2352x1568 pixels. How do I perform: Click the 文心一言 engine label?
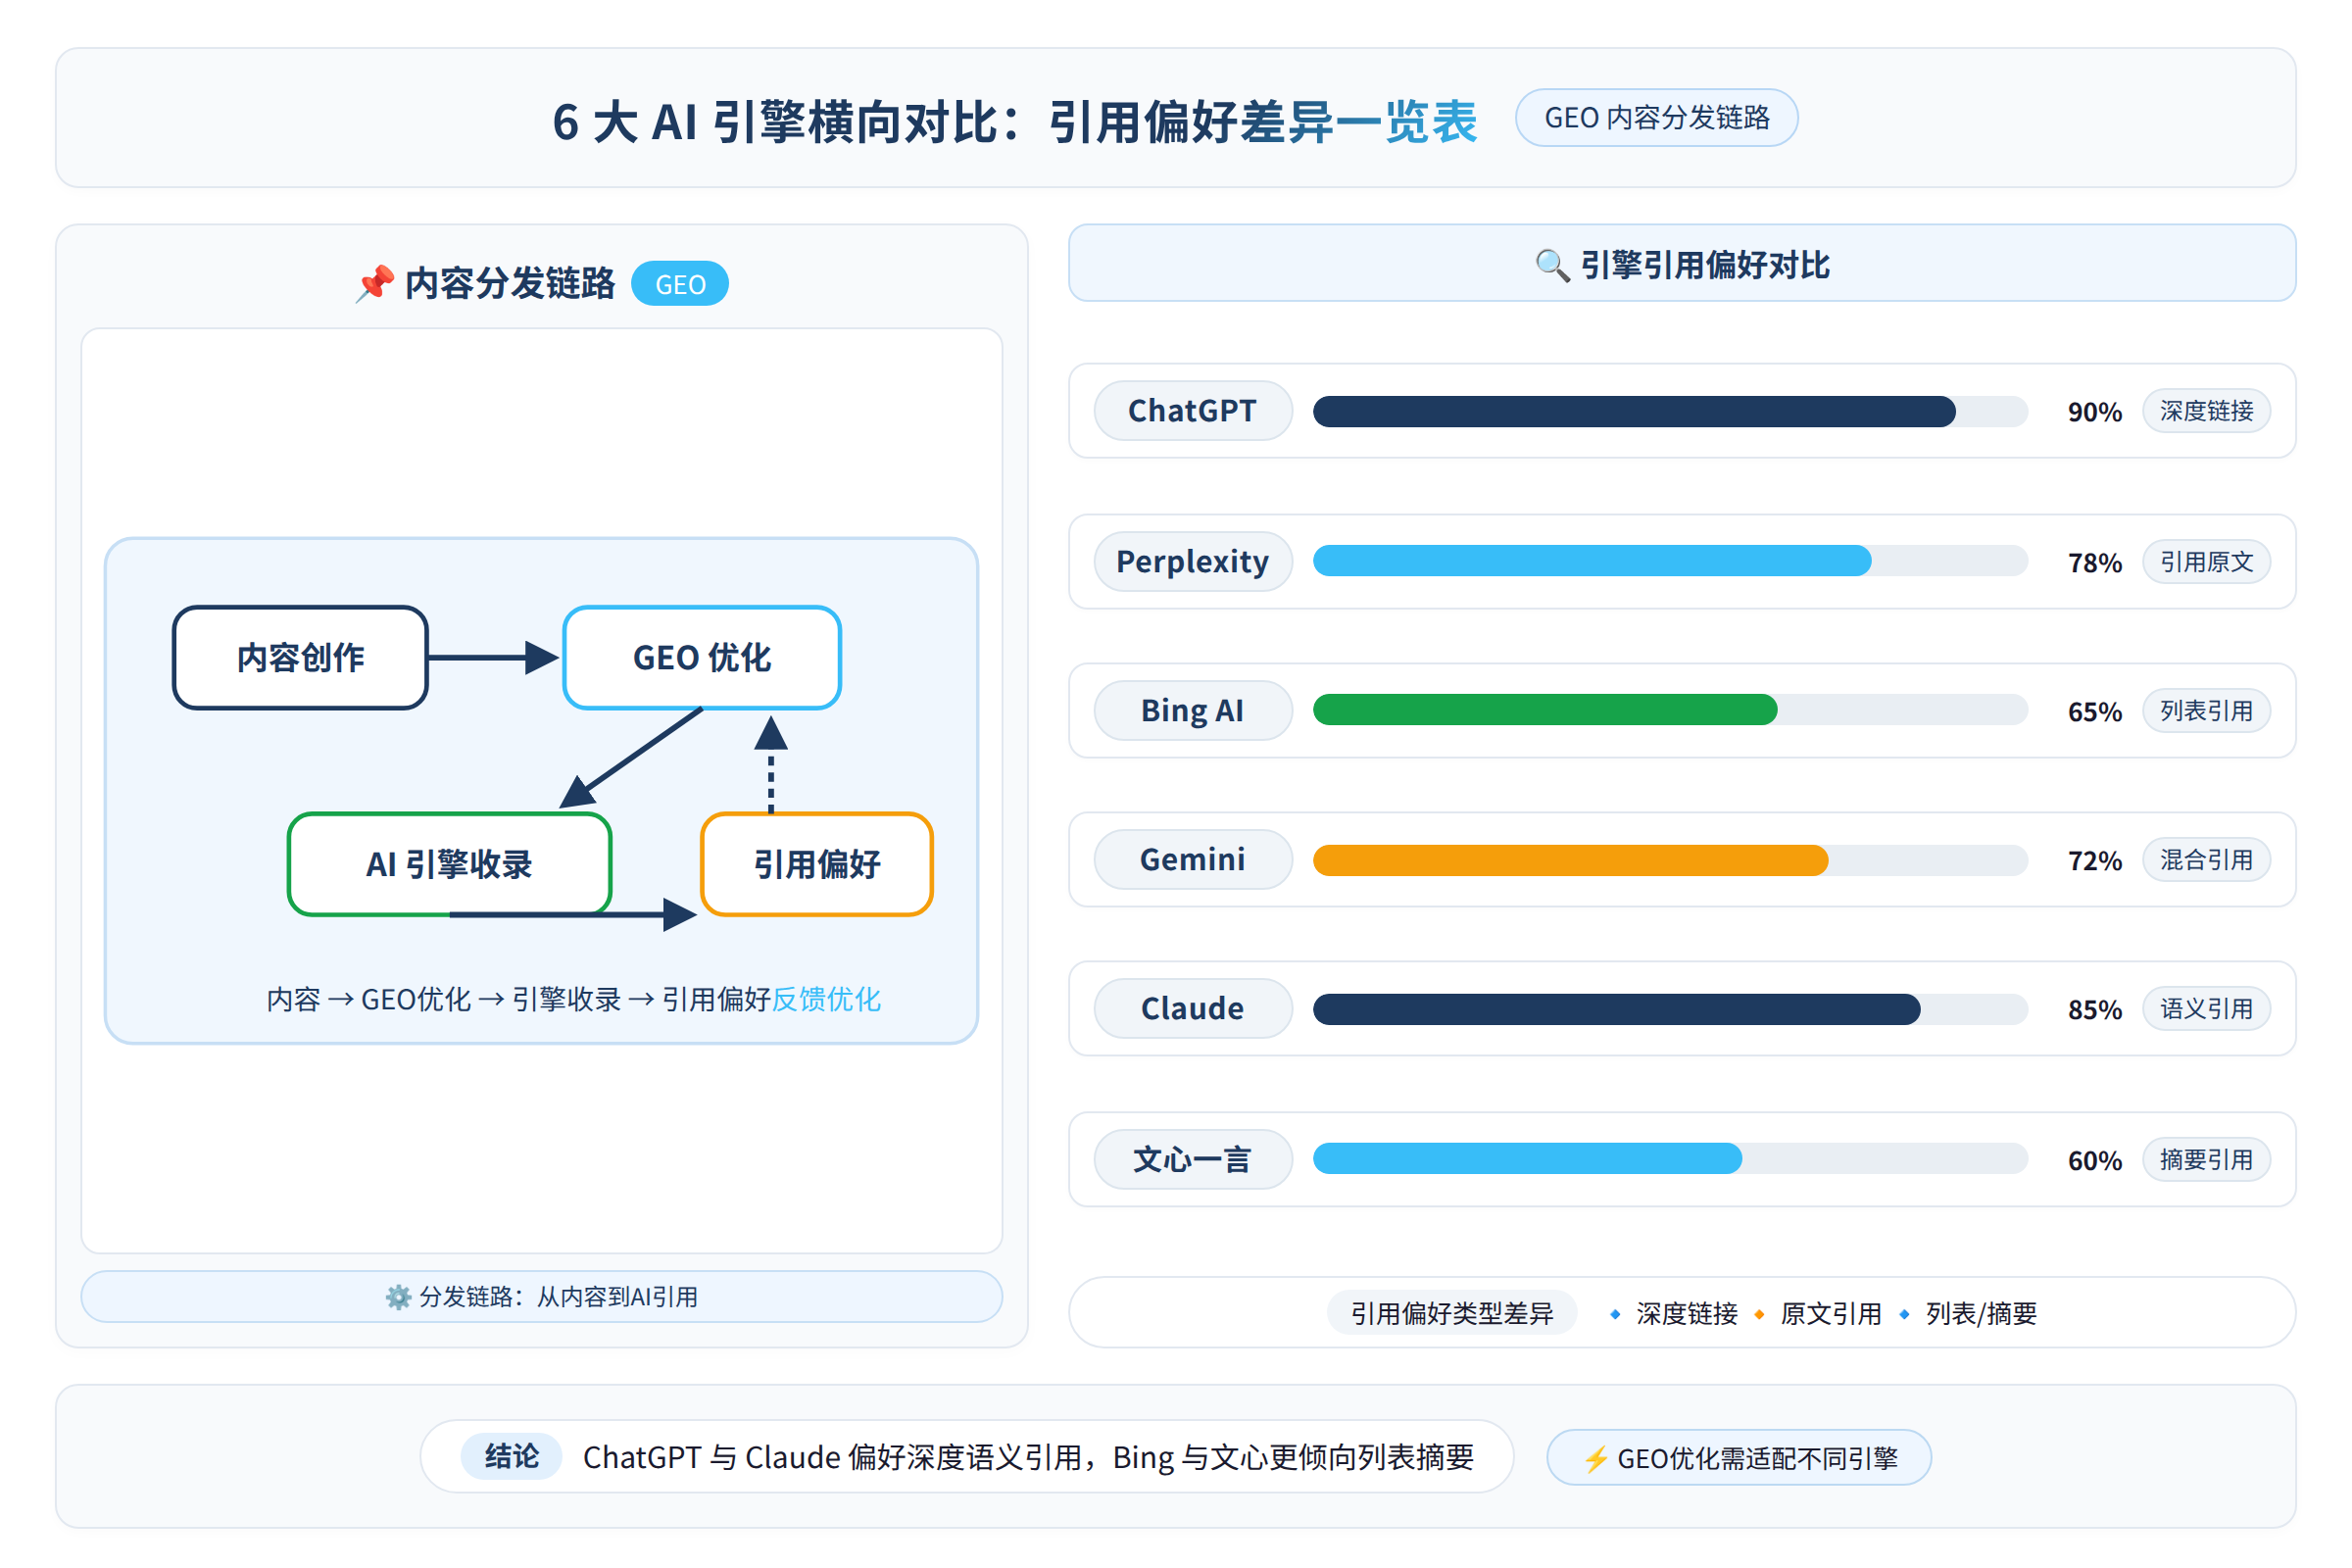tap(1193, 1160)
